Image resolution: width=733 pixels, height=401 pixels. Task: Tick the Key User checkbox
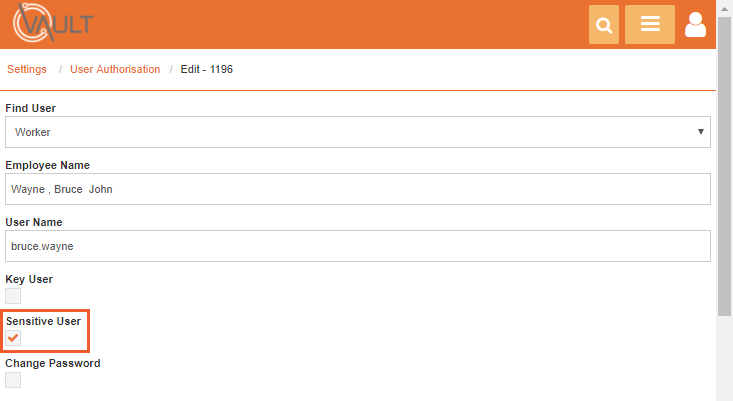click(x=13, y=296)
